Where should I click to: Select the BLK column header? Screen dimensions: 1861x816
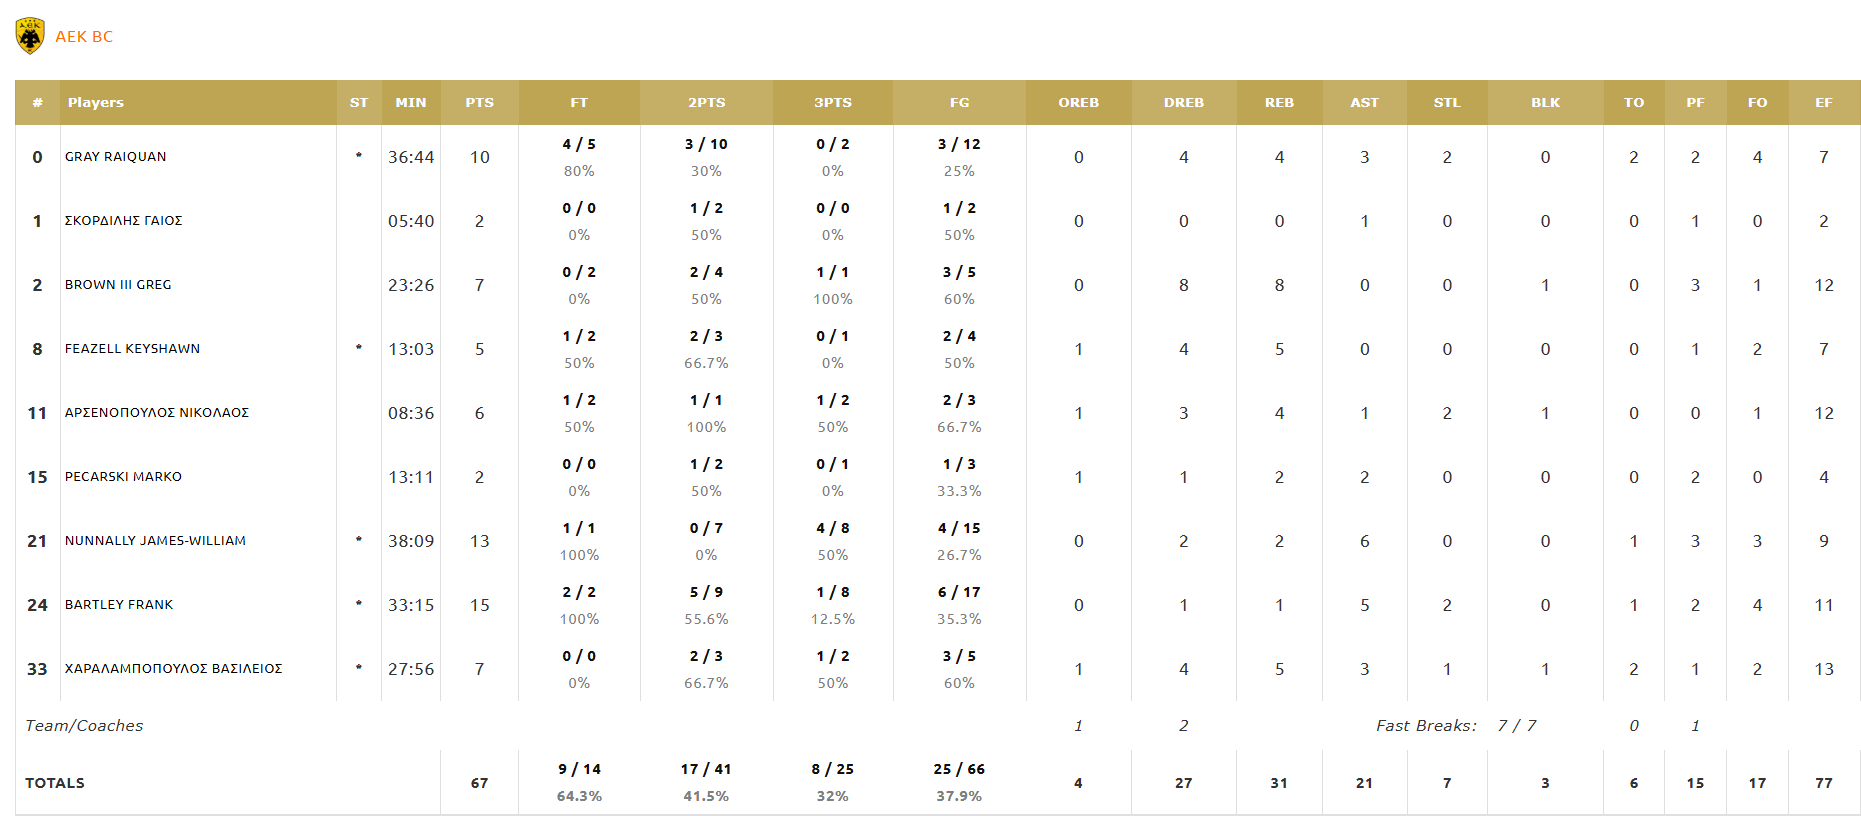(1545, 103)
